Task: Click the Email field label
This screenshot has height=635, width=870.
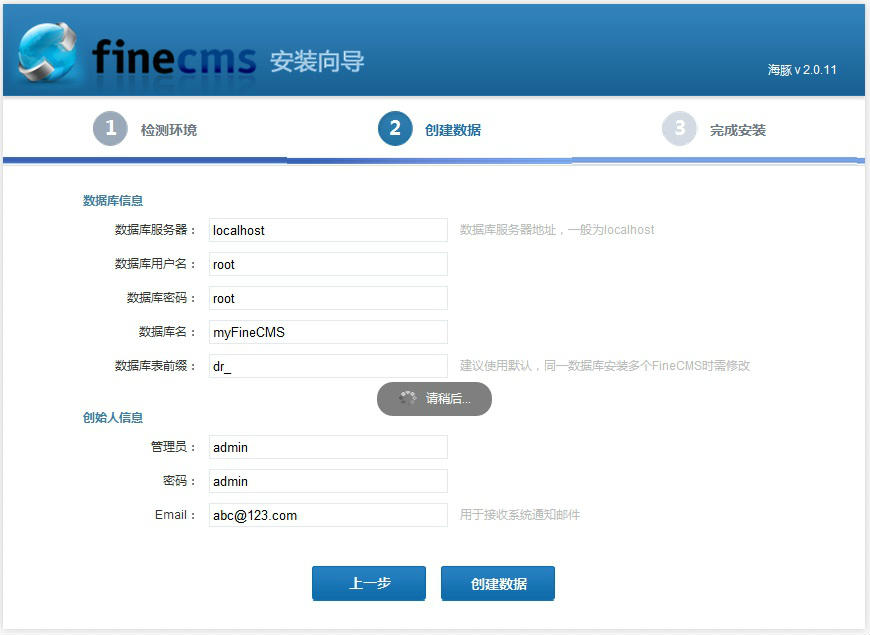Action: tap(175, 515)
